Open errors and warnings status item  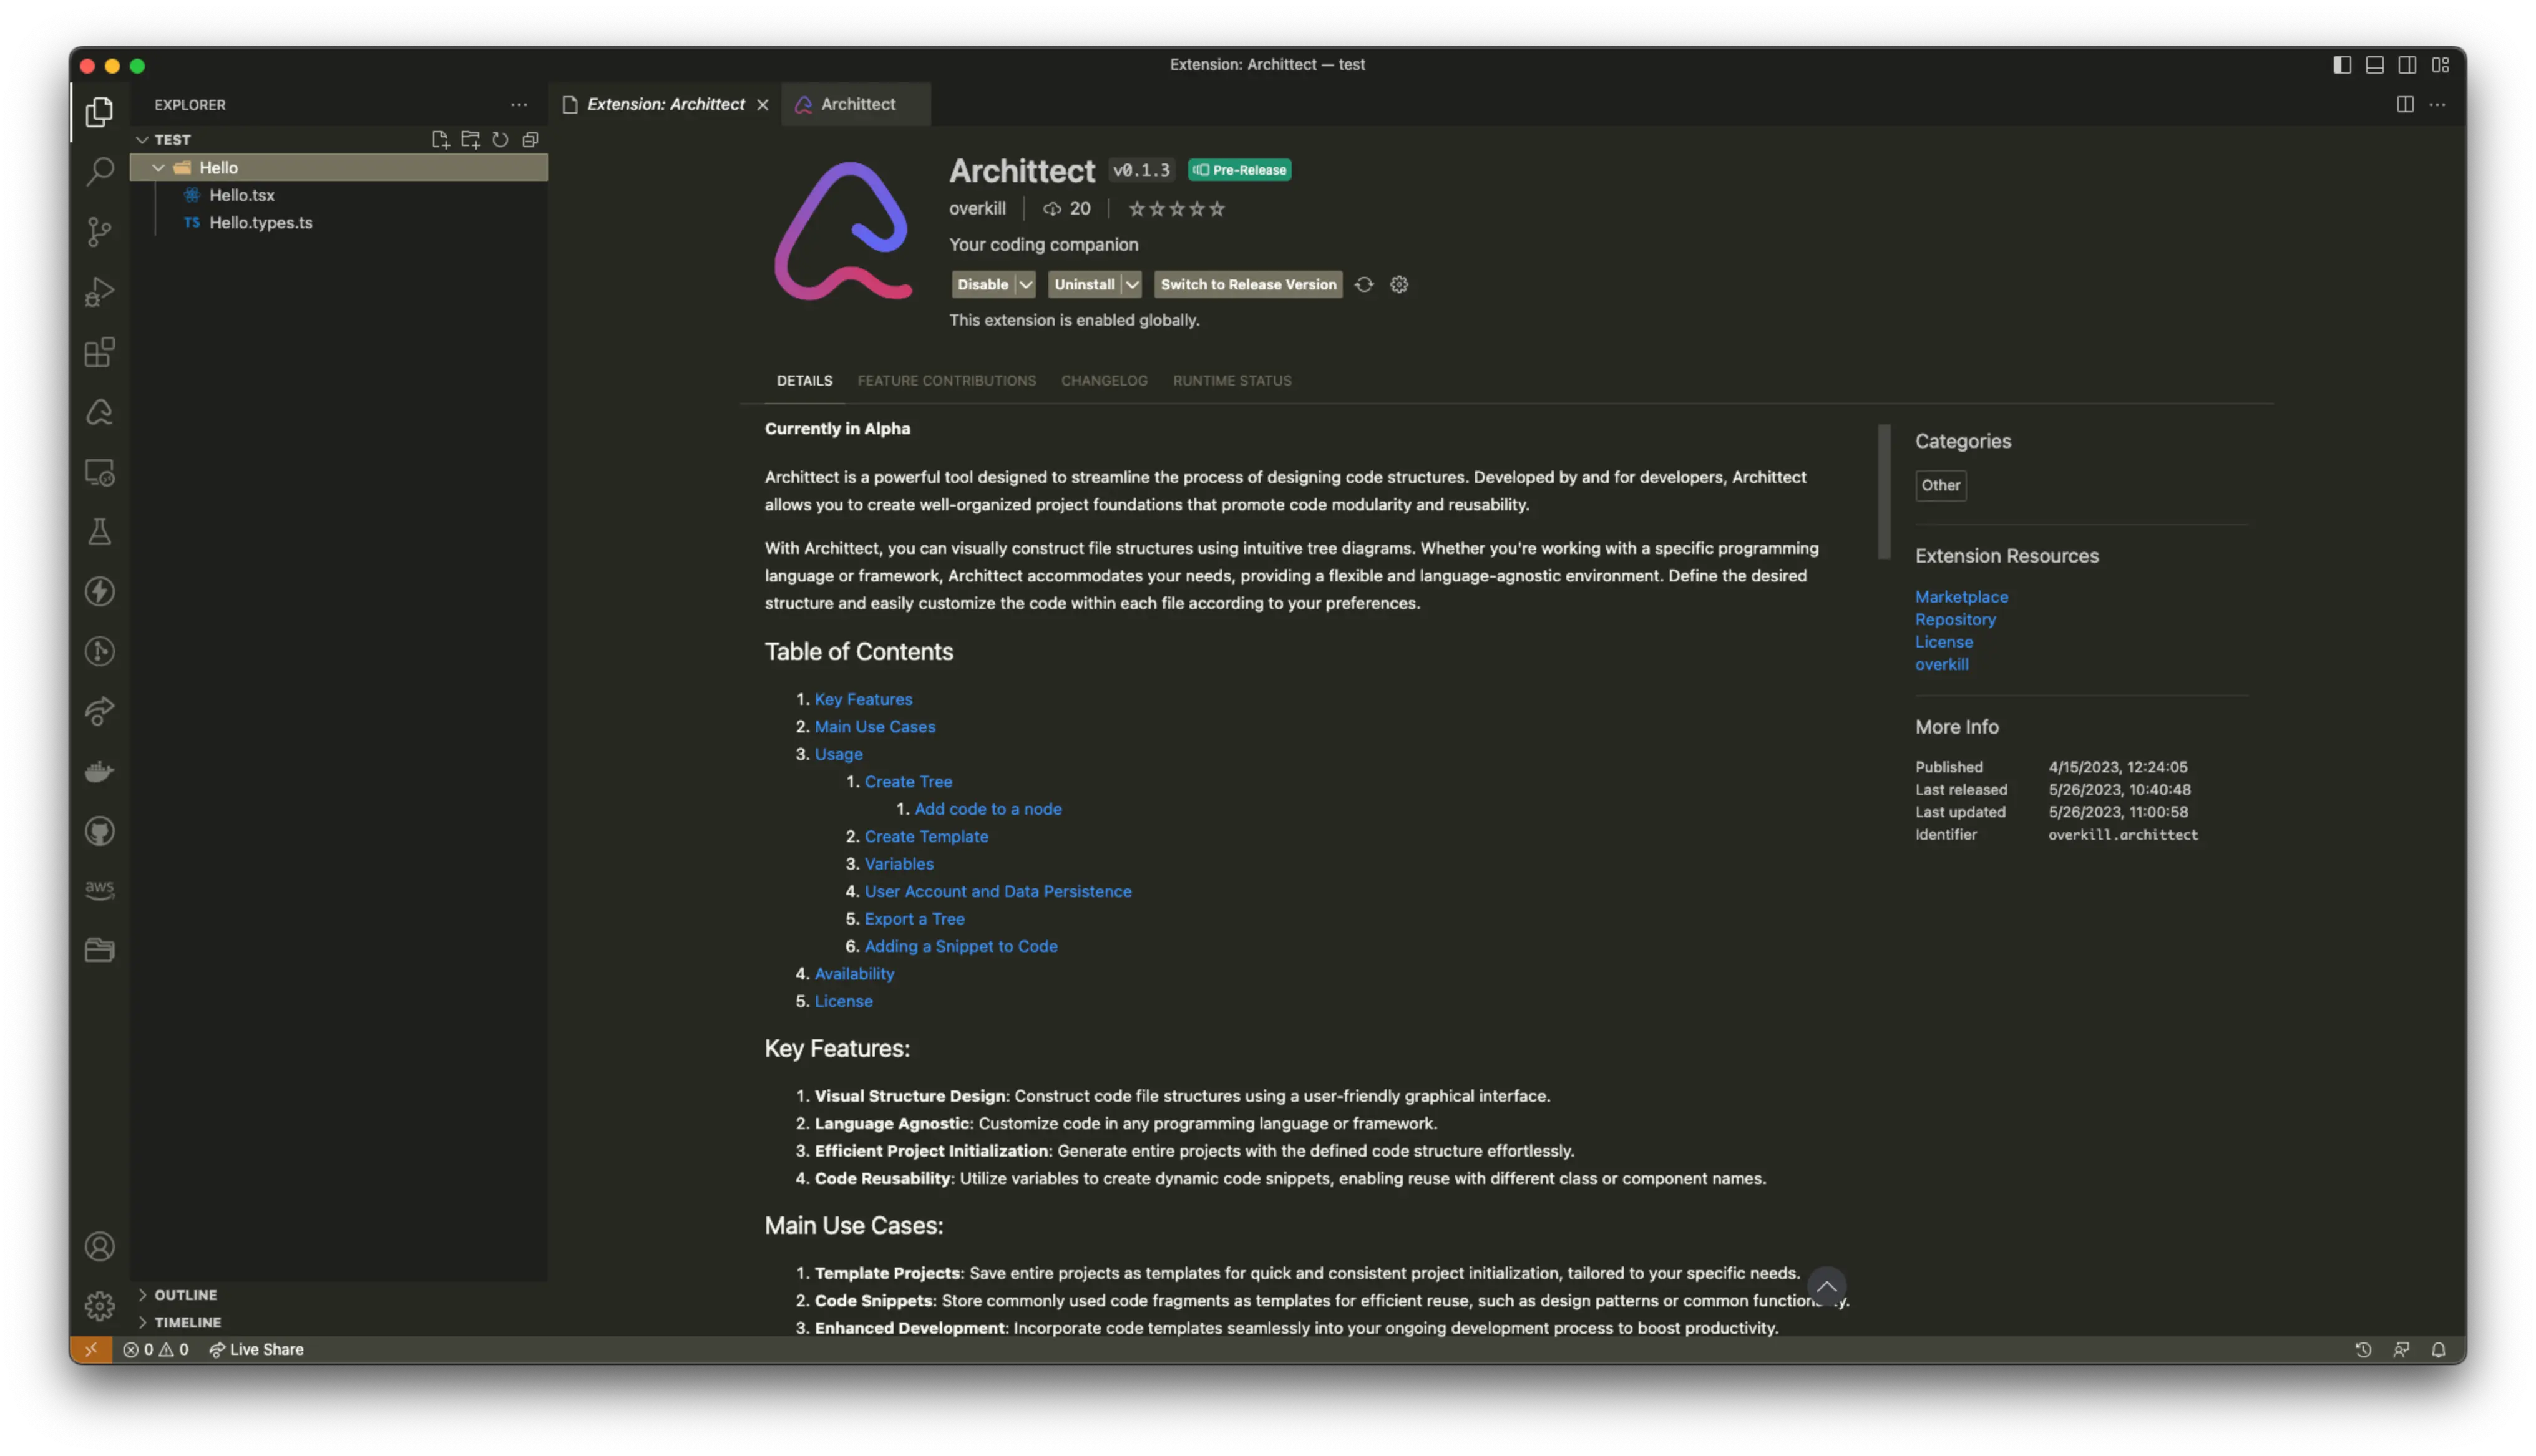pos(155,1349)
